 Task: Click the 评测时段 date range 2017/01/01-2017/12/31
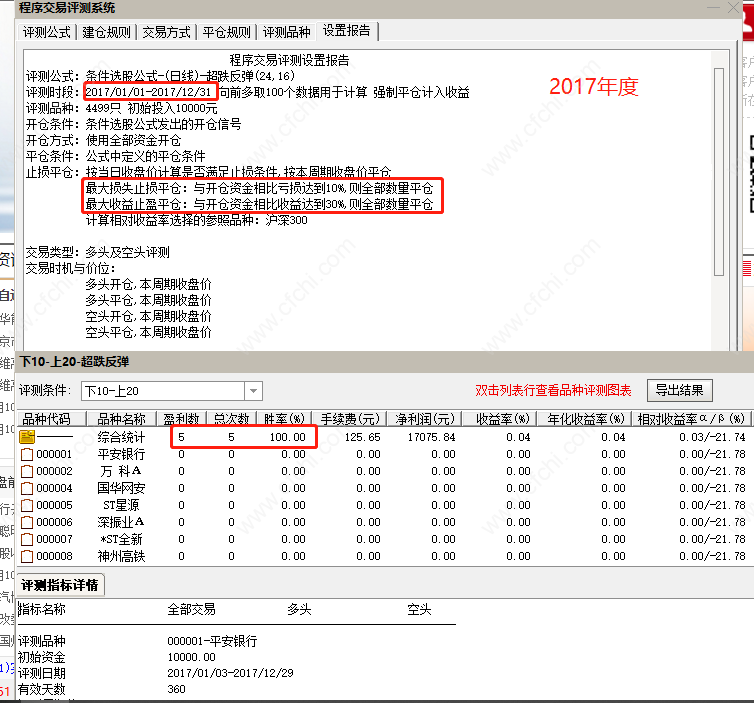pyautogui.click(x=148, y=92)
